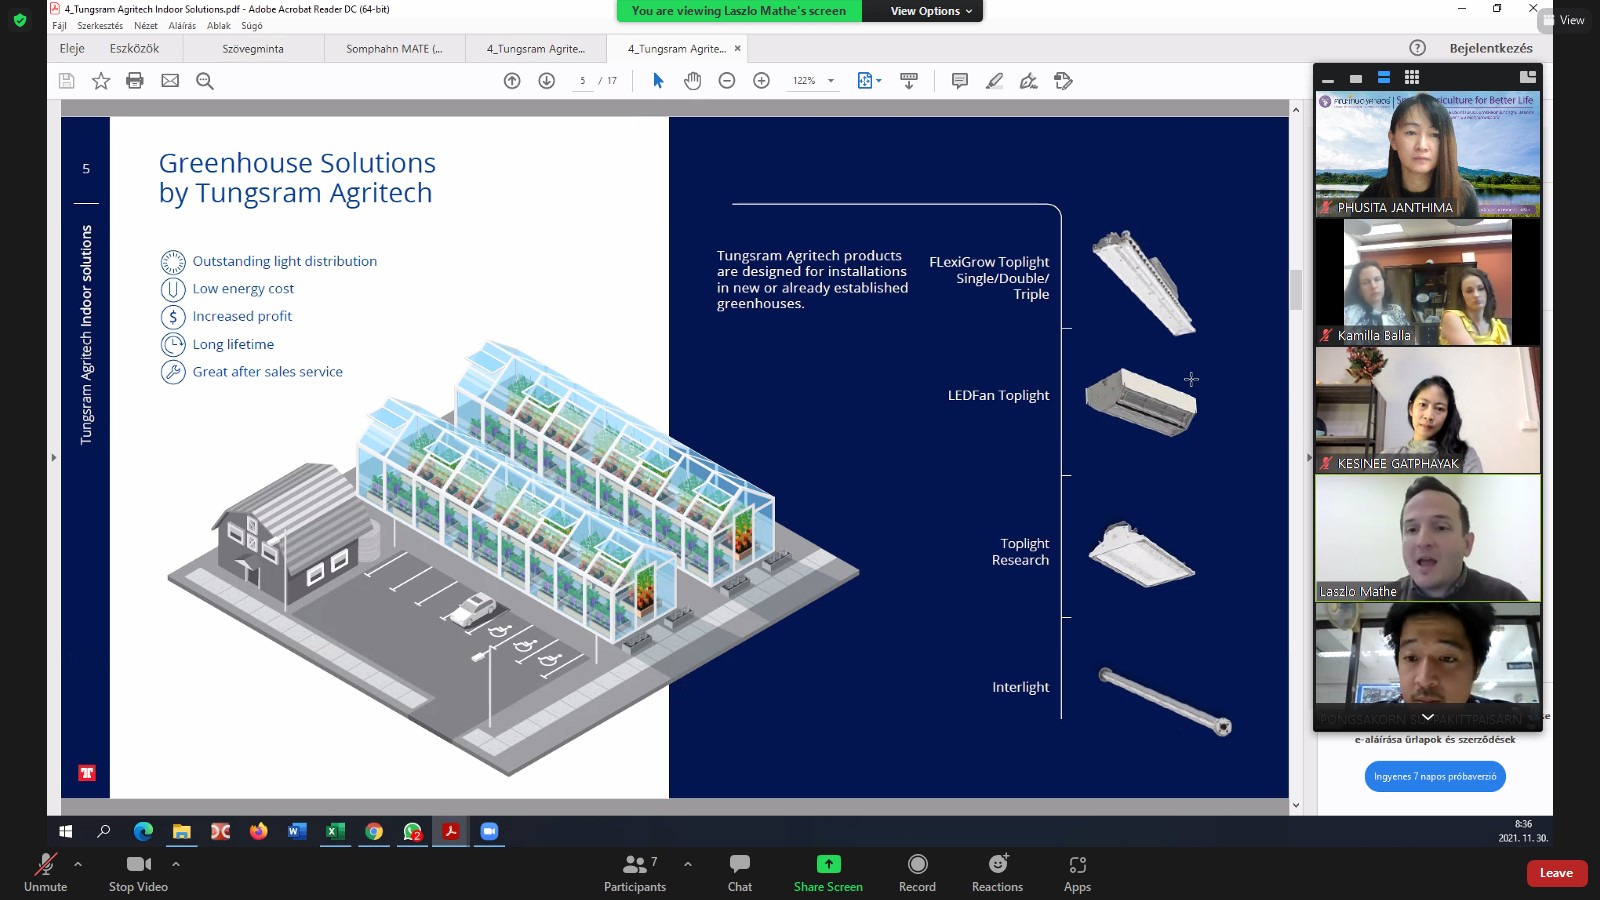The width and height of the screenshot is (1600, 900).
Task: Open the Aláírás menu
Action: point(182,26)
